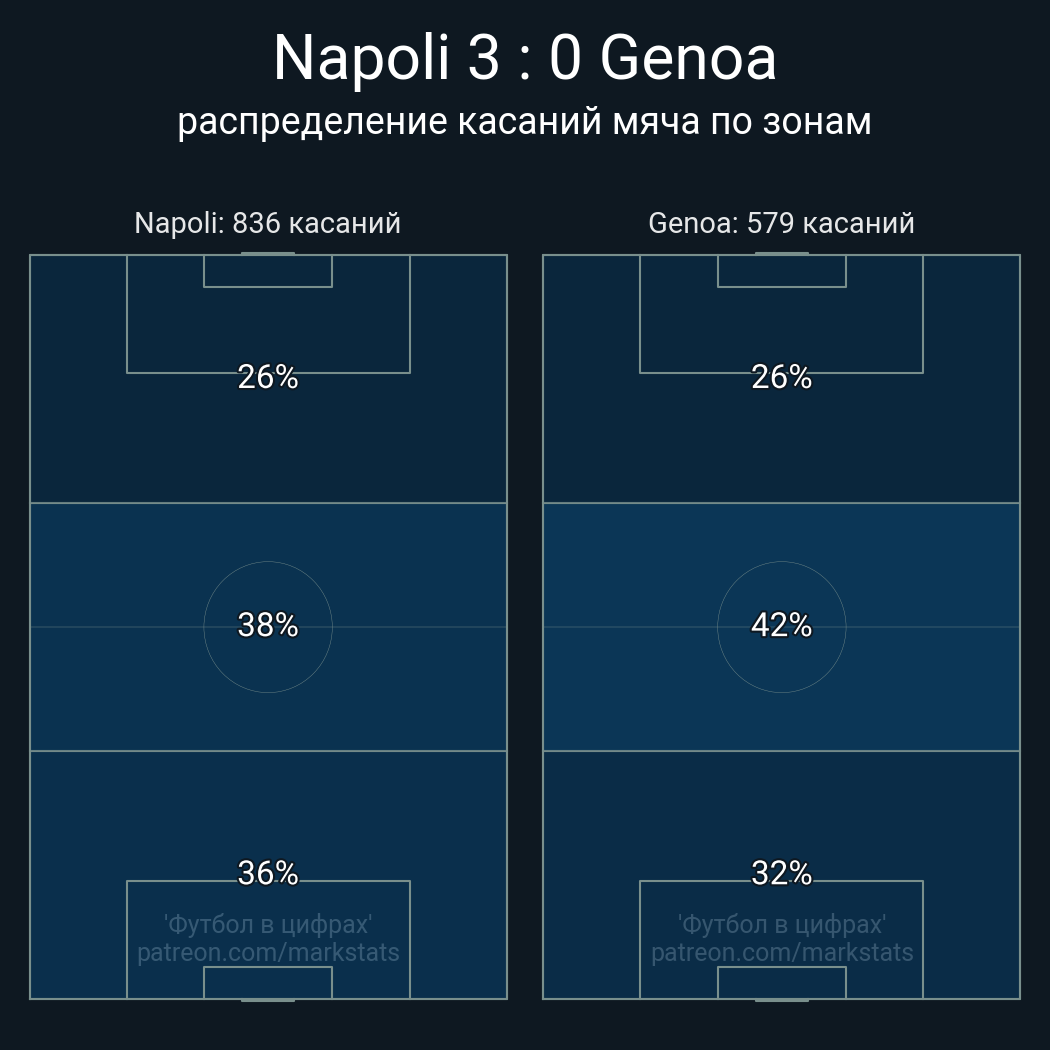Viewport: 1050px width, 1050px height.
Task: Select Napoli's 26% attacking third label
Action: [x=267, y=377]
